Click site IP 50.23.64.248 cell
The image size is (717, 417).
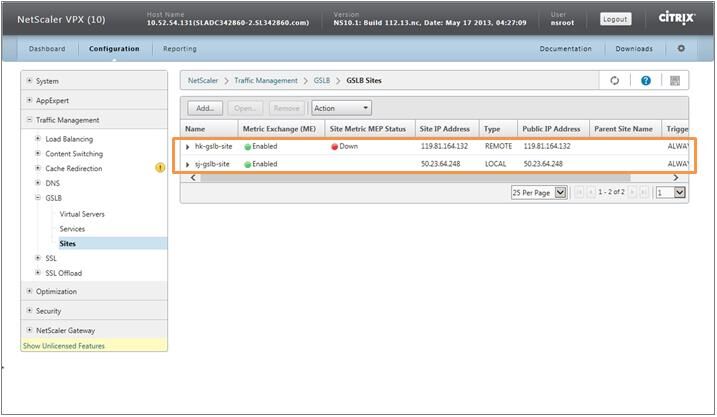click(441, 164)
